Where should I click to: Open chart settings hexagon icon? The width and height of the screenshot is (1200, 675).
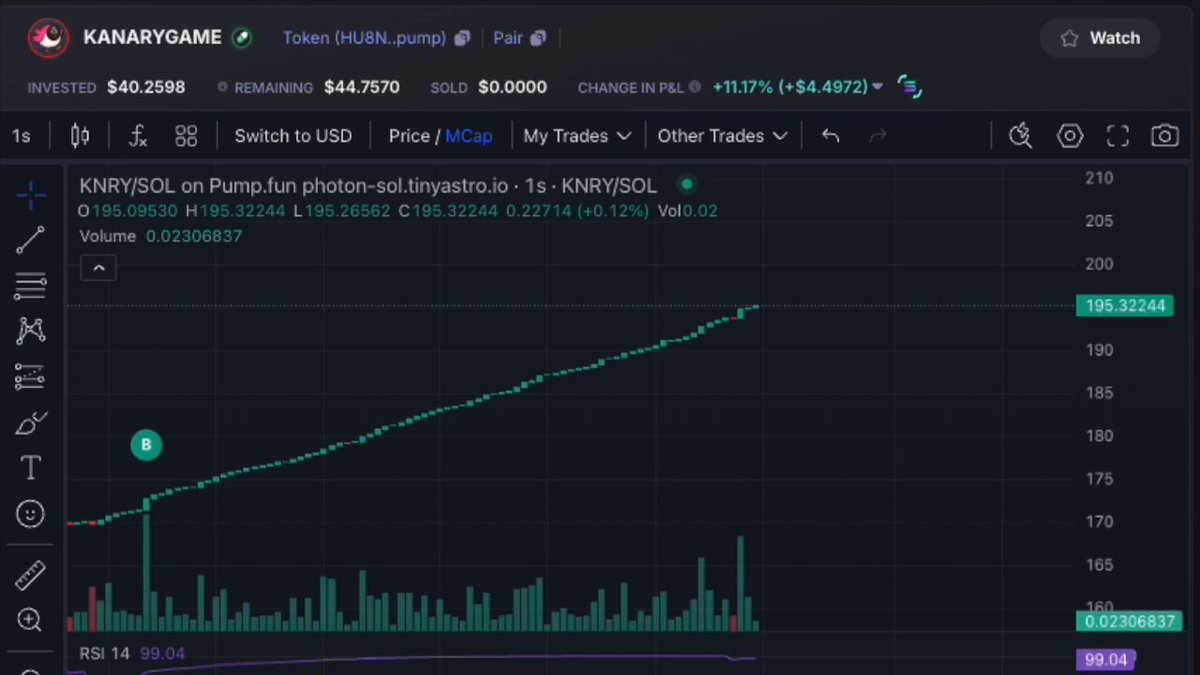click(1070, 136)
